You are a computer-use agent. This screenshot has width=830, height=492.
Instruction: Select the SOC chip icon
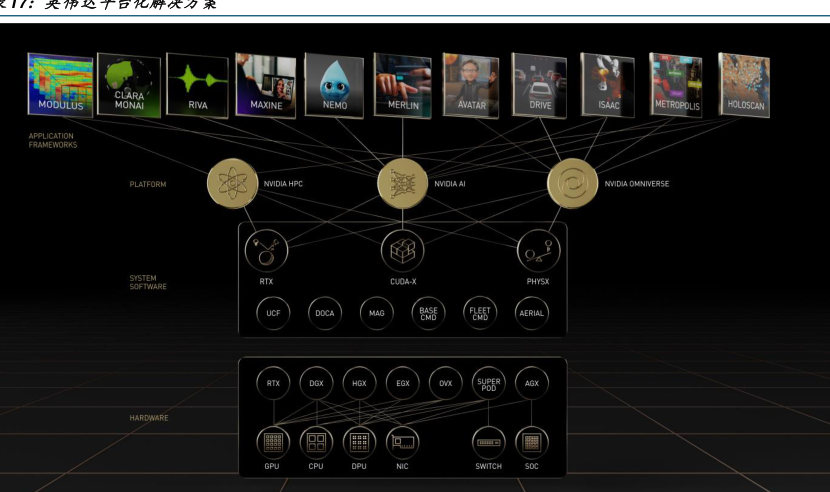532,442
